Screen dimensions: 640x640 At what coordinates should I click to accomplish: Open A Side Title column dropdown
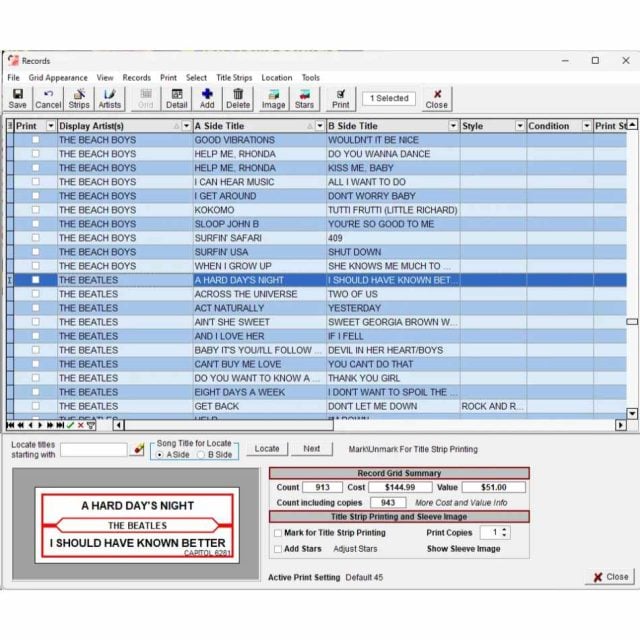[x=320, y=126]
